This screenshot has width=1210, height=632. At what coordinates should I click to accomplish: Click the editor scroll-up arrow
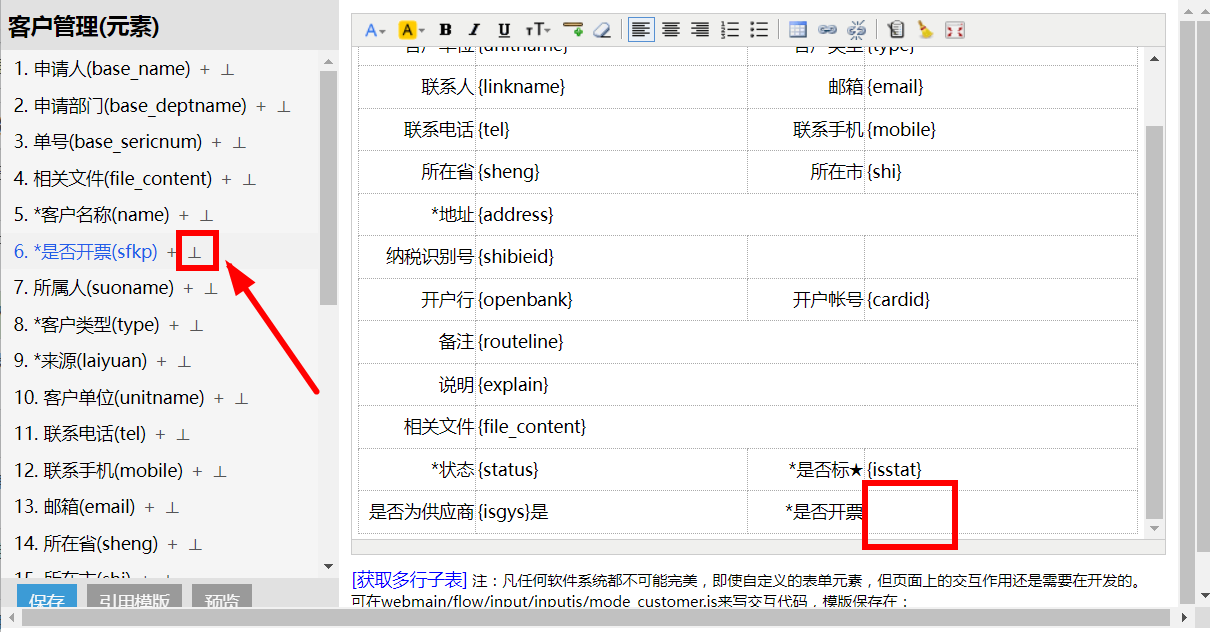[1155, 58]
